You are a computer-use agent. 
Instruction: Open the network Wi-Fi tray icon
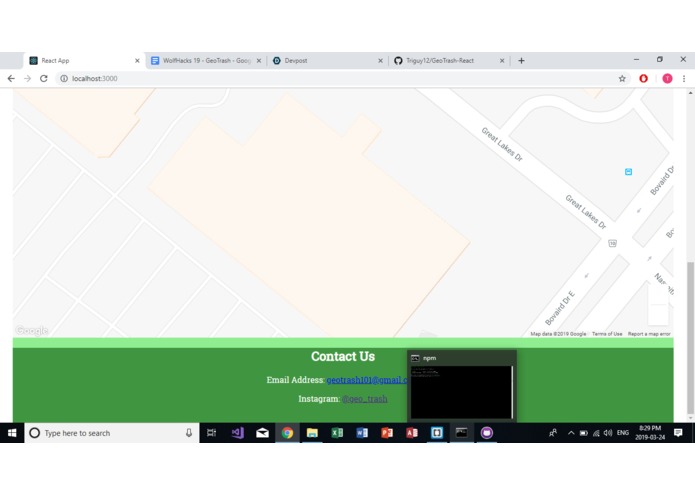[596, 433]
